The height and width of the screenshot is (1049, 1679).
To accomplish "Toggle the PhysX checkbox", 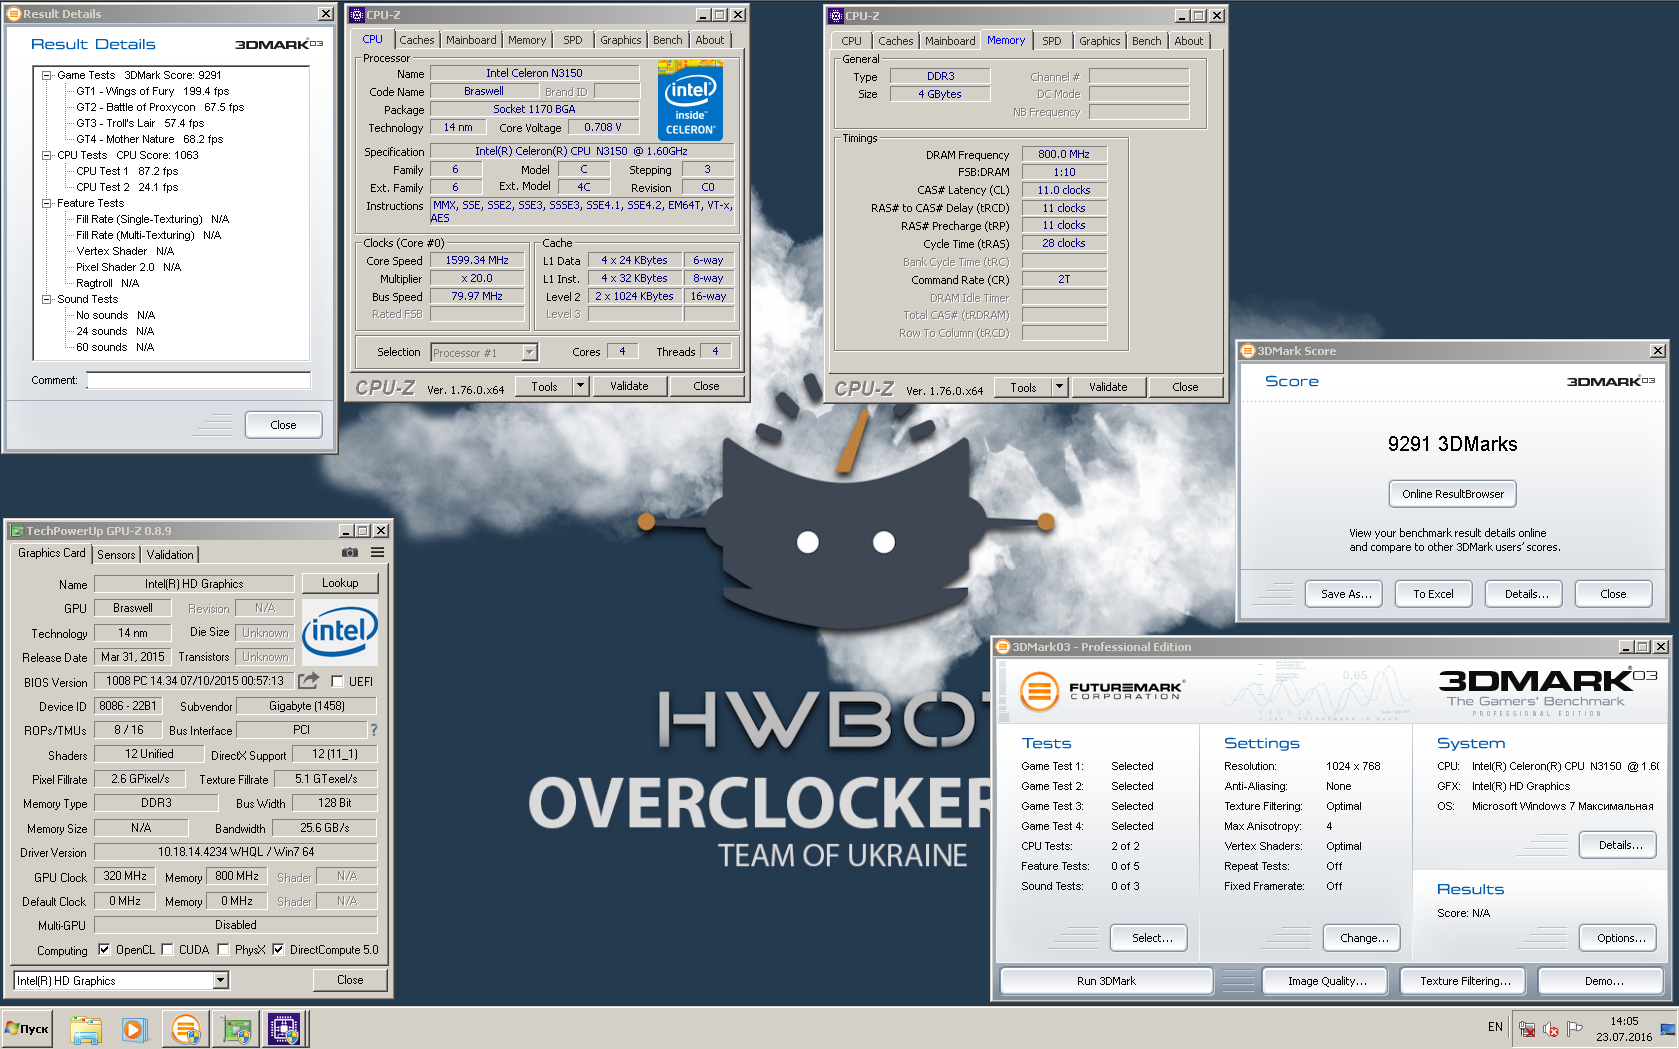I will click(223, 950).
